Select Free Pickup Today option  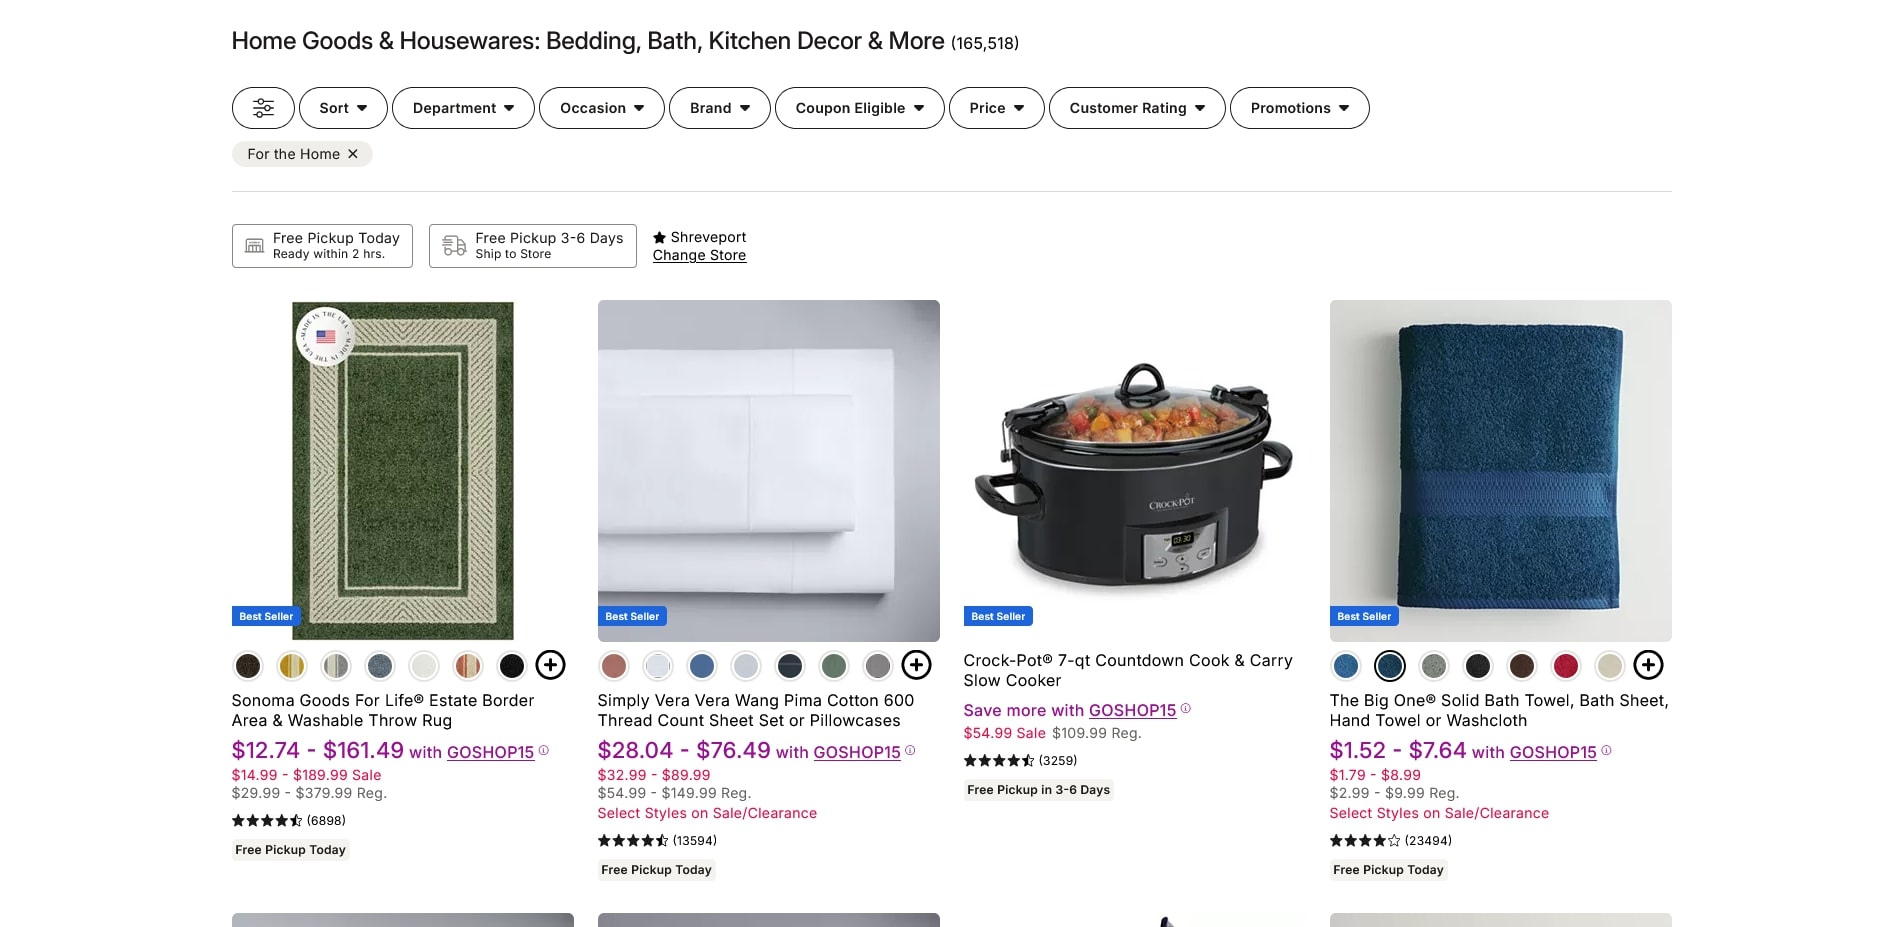click(x=321, y=245)
